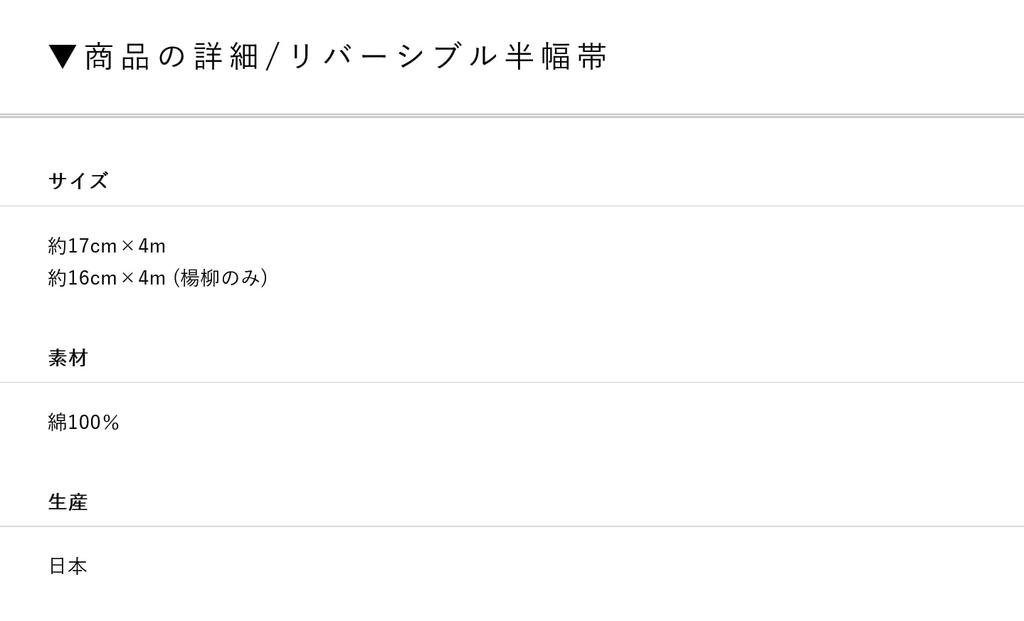Click the 約17cm×4m size line
Viewport: 1024px width, 621px height.
pyautogui.click(x=107, y=246)
